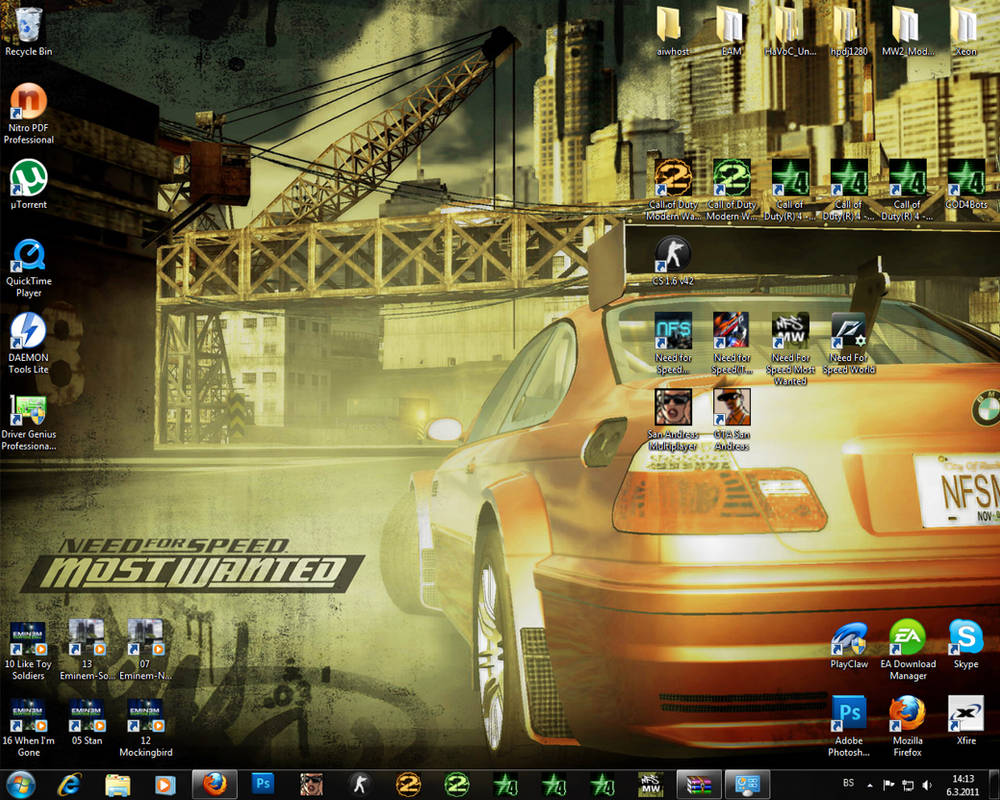Select the Nitro PDF Professional desktop shortcut
1000x800 pixels.
(28, 102)
